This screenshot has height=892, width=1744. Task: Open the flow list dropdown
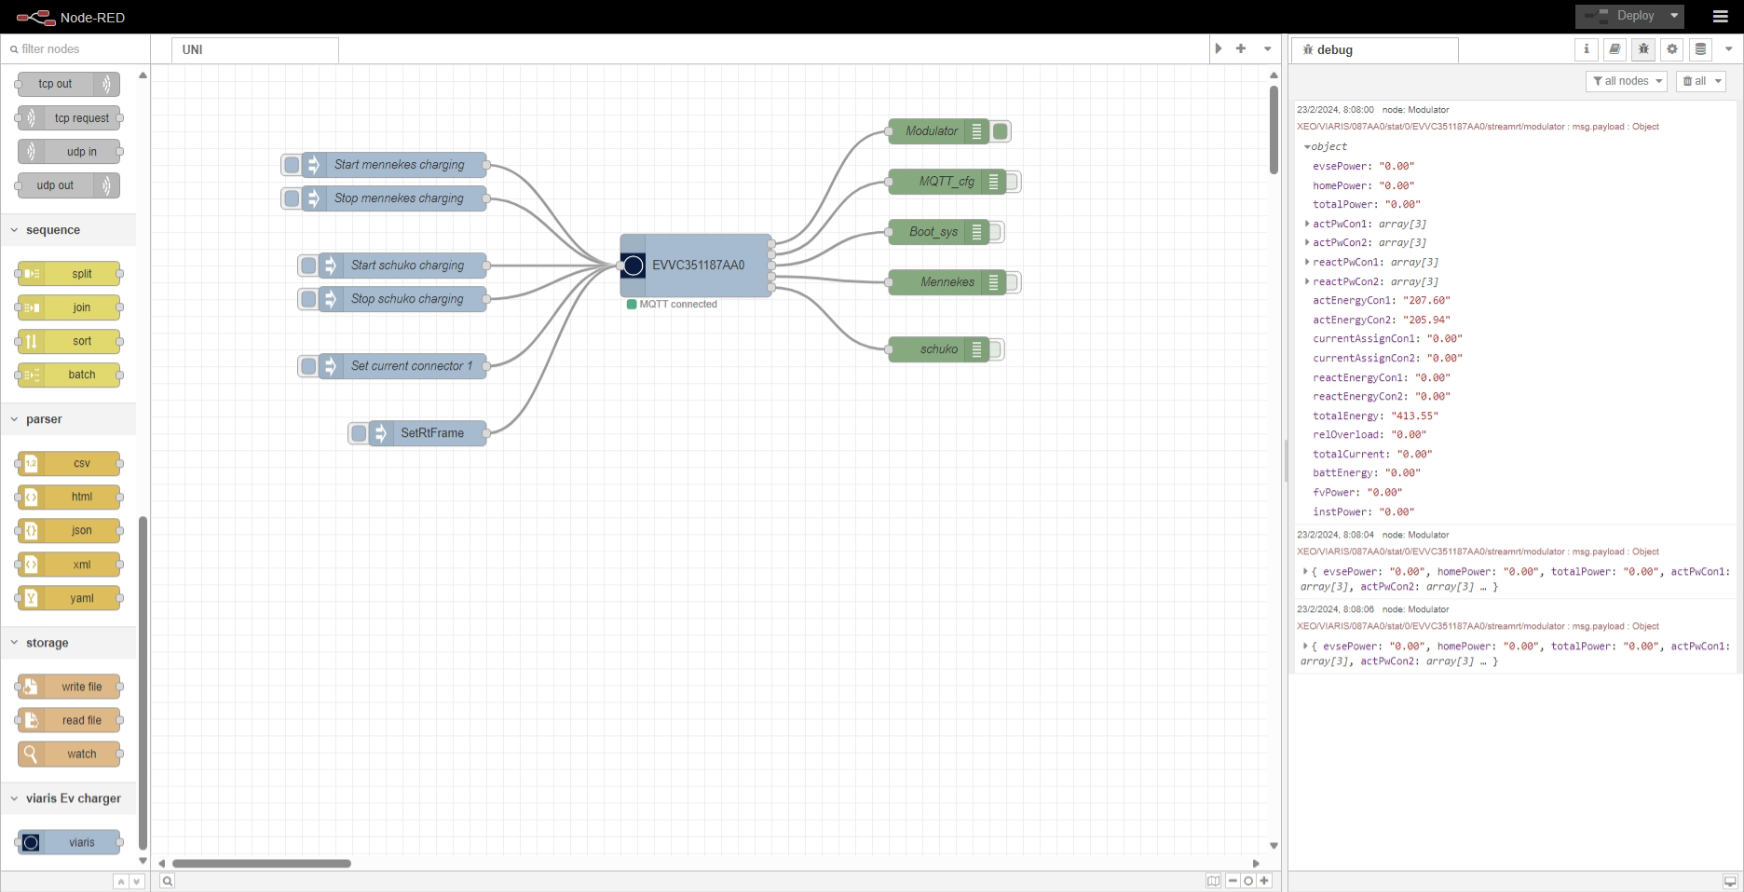(x=1267, y=49)
